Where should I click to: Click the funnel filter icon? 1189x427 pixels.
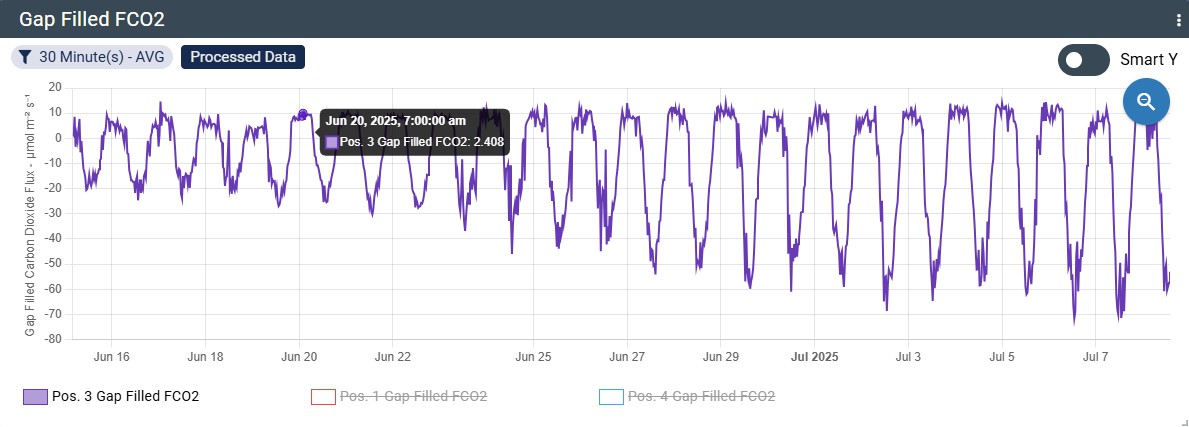[x=25, y=57]
